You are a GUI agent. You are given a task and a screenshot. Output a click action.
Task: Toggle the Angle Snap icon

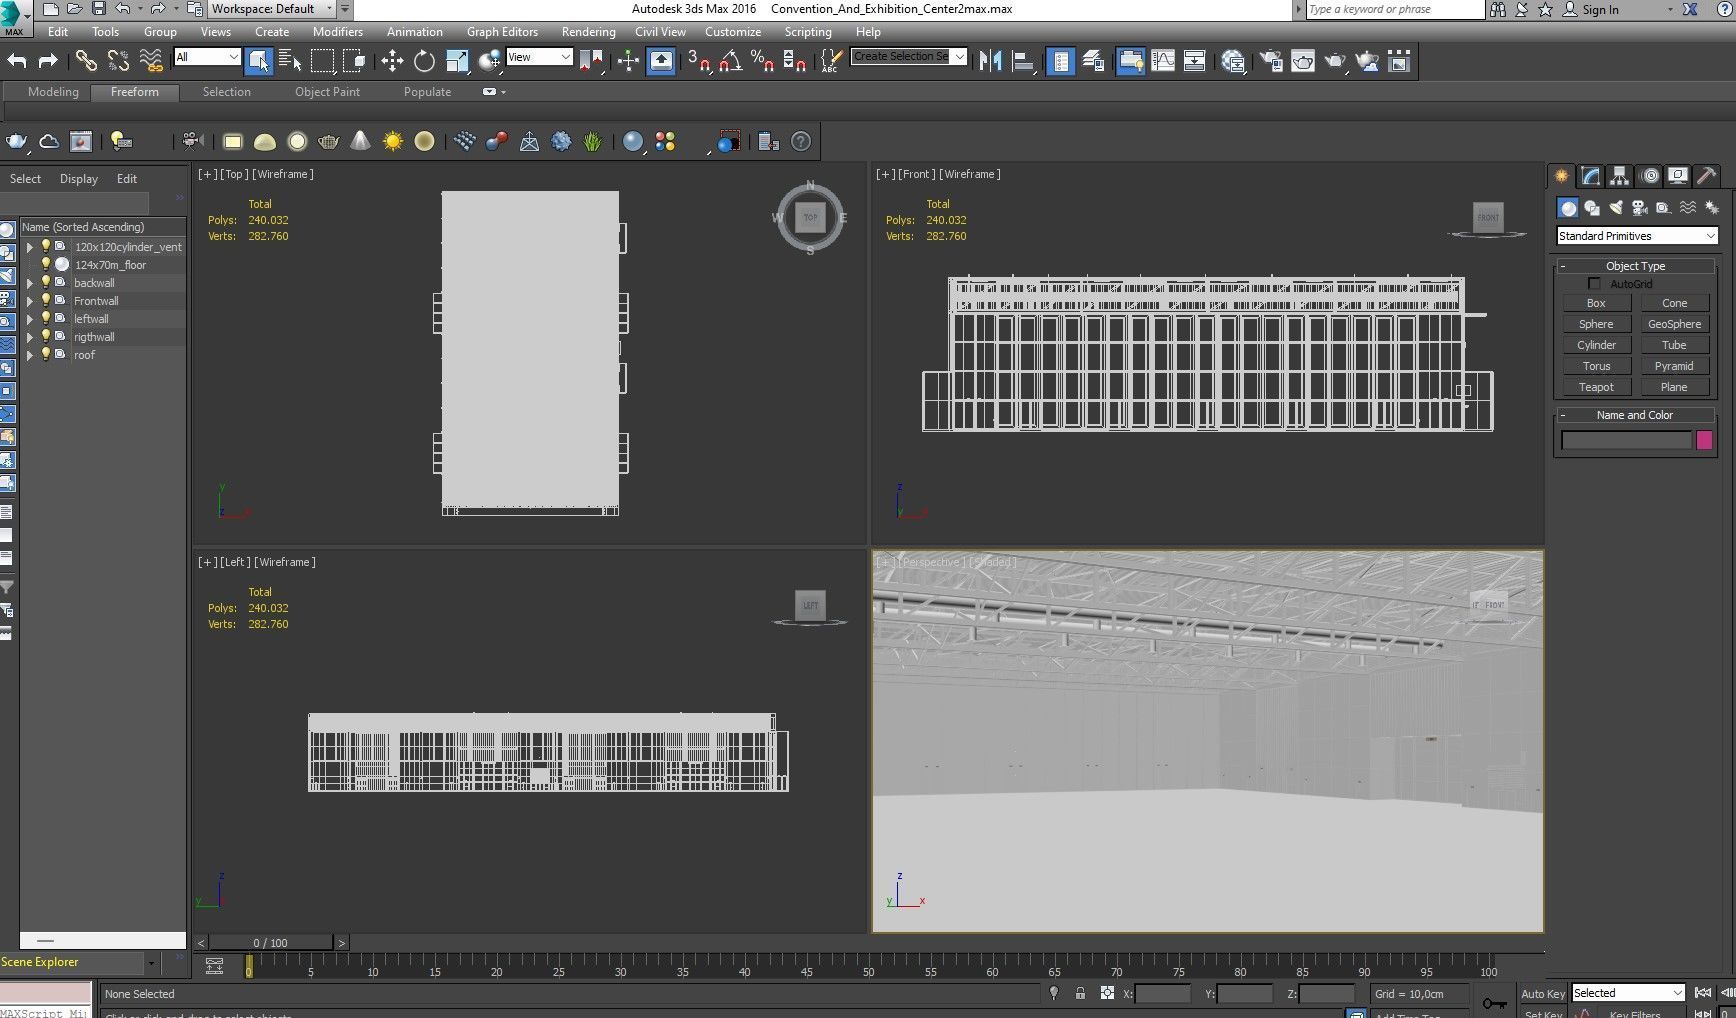coord(730,61)
